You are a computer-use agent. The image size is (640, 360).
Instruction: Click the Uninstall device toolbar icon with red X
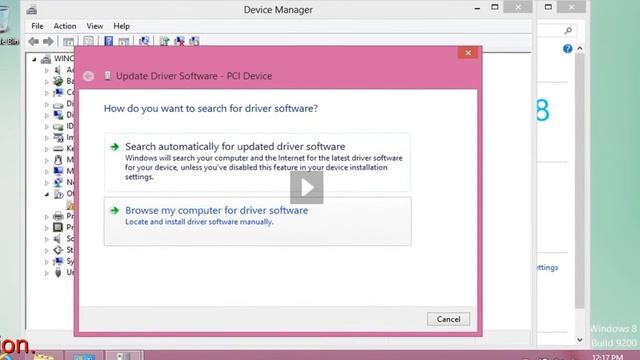tap(179, 41)
